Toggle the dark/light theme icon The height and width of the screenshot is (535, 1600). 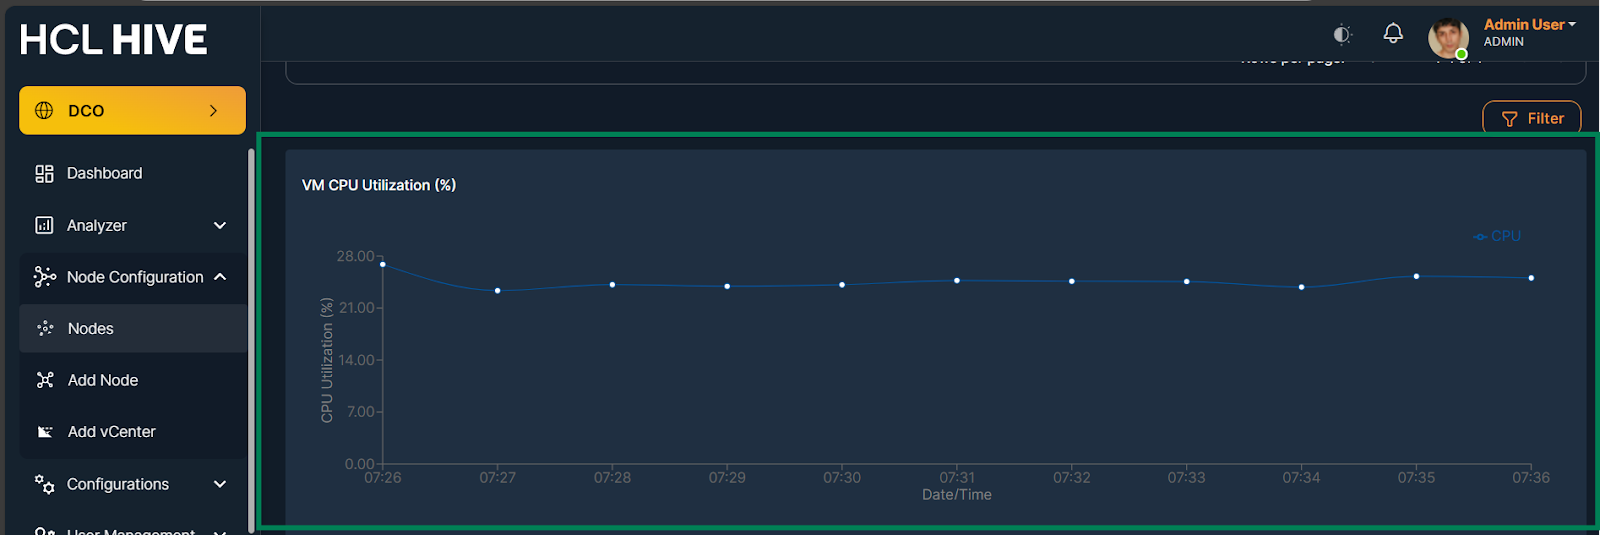coord(1343,35)
